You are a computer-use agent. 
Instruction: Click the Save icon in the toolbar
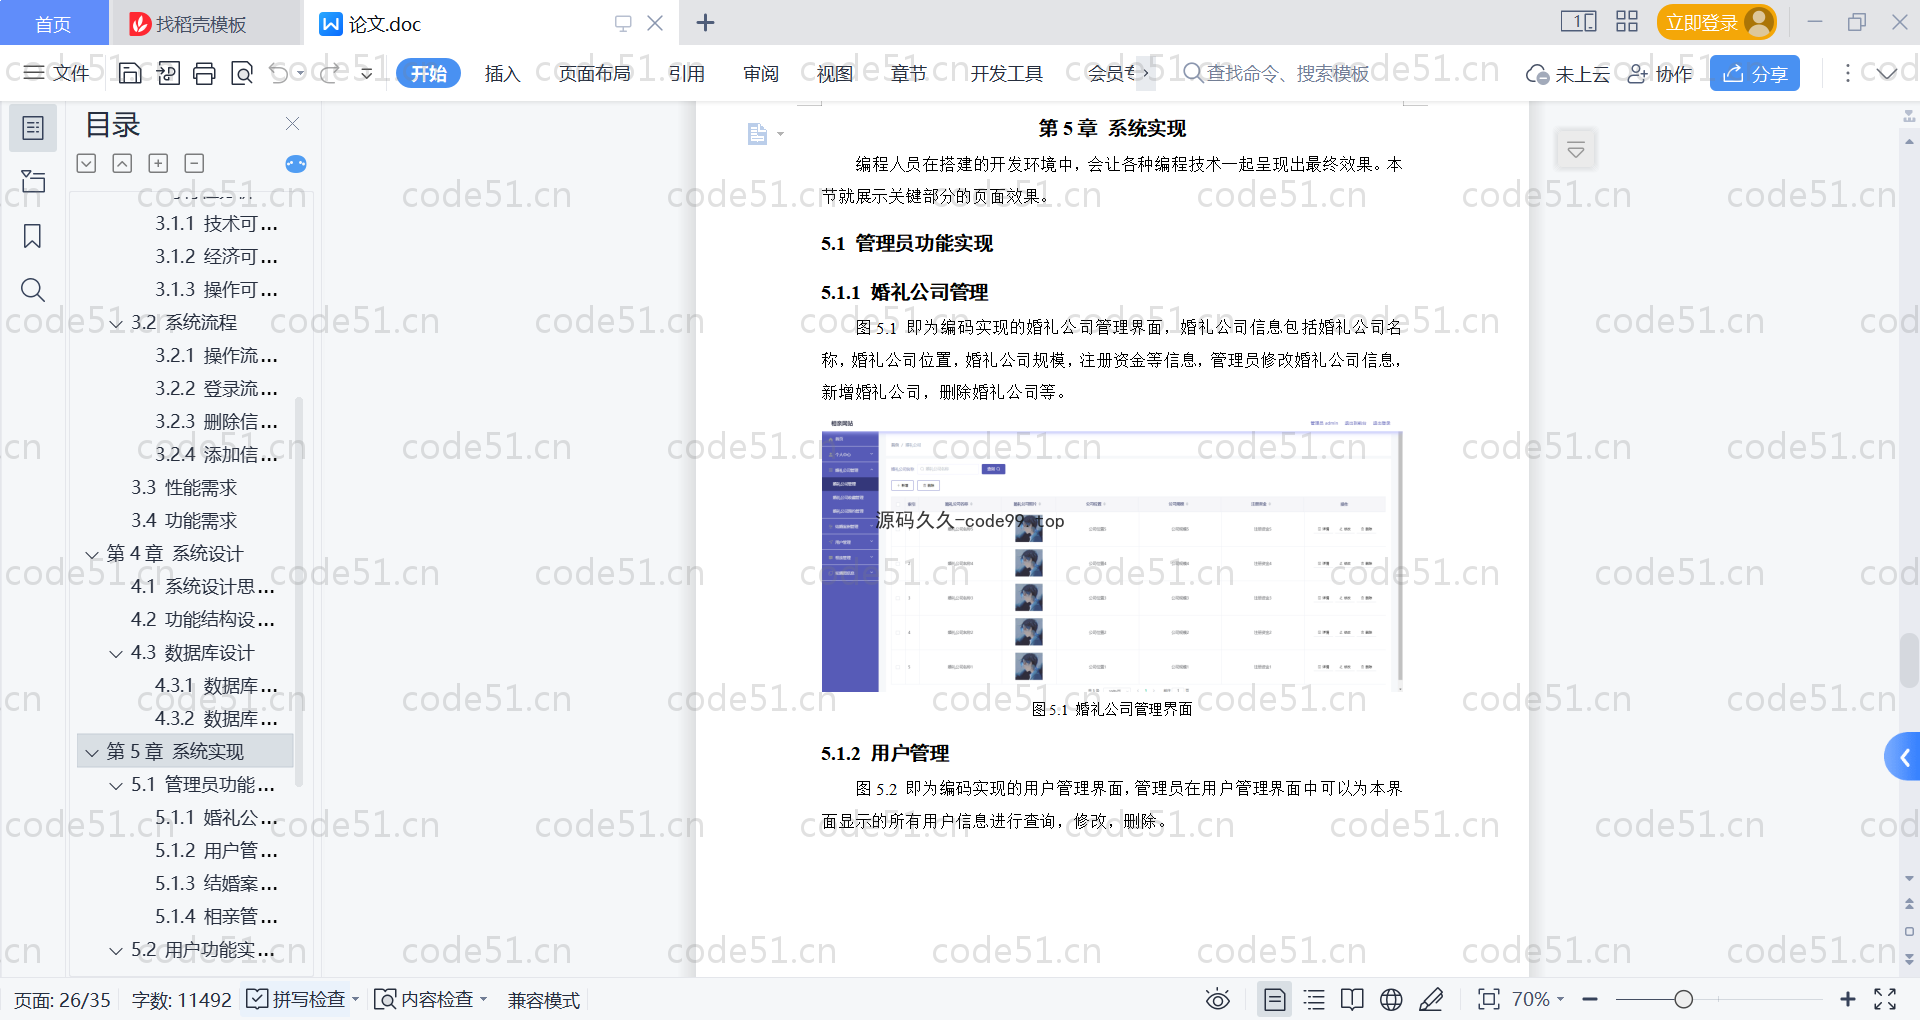(130, 73)
